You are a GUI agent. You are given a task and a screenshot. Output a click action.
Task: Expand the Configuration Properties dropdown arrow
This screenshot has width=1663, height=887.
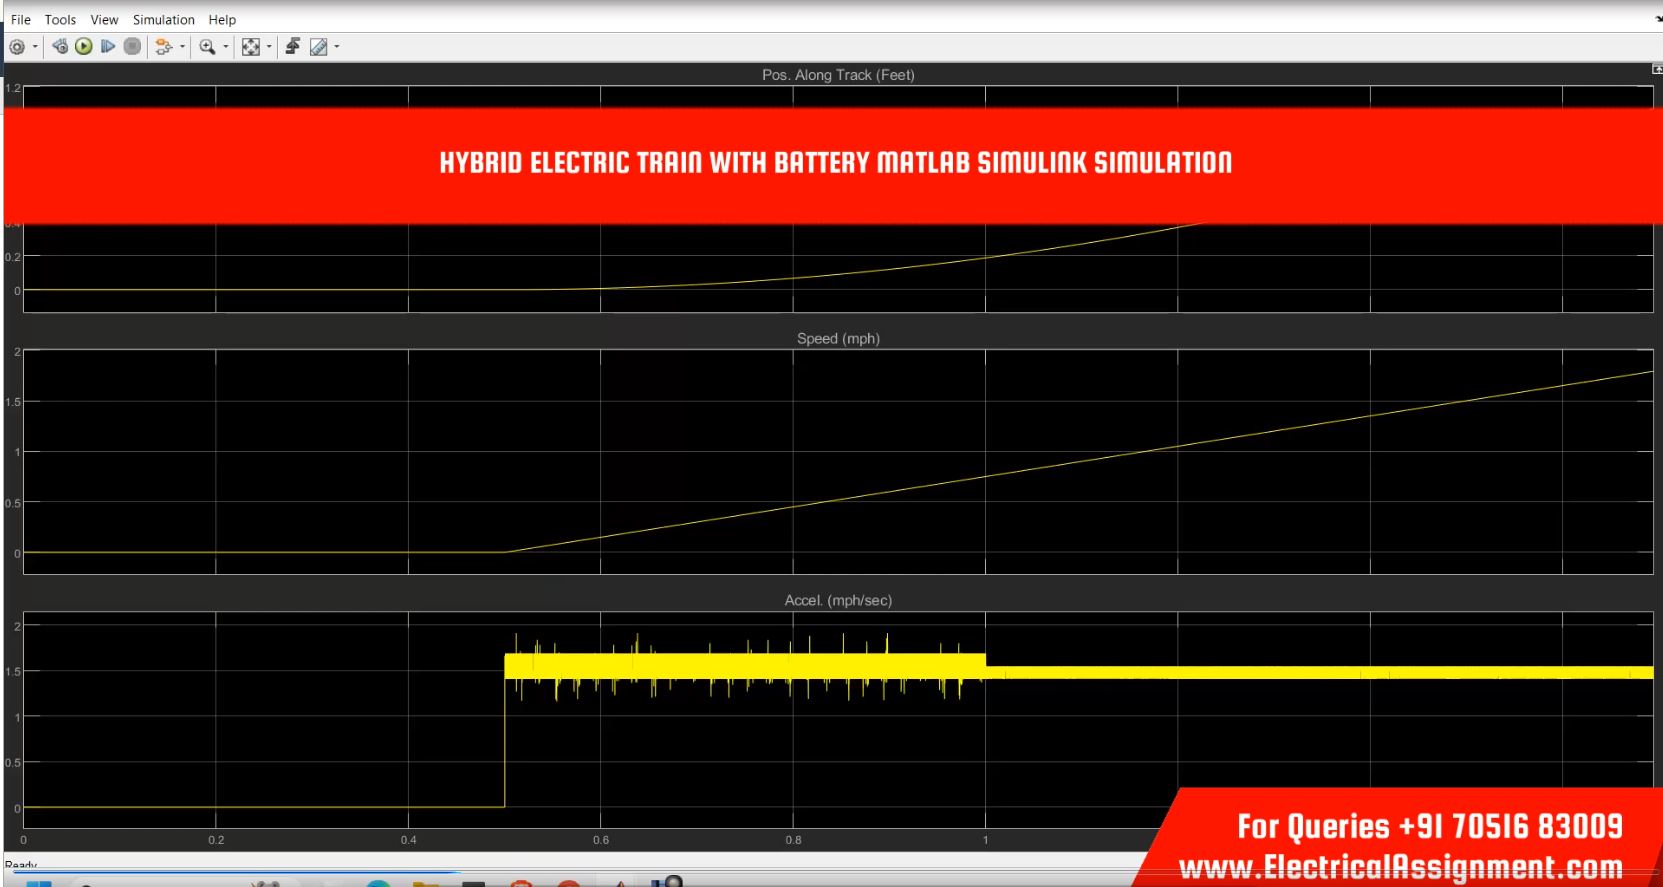(35, 47)
